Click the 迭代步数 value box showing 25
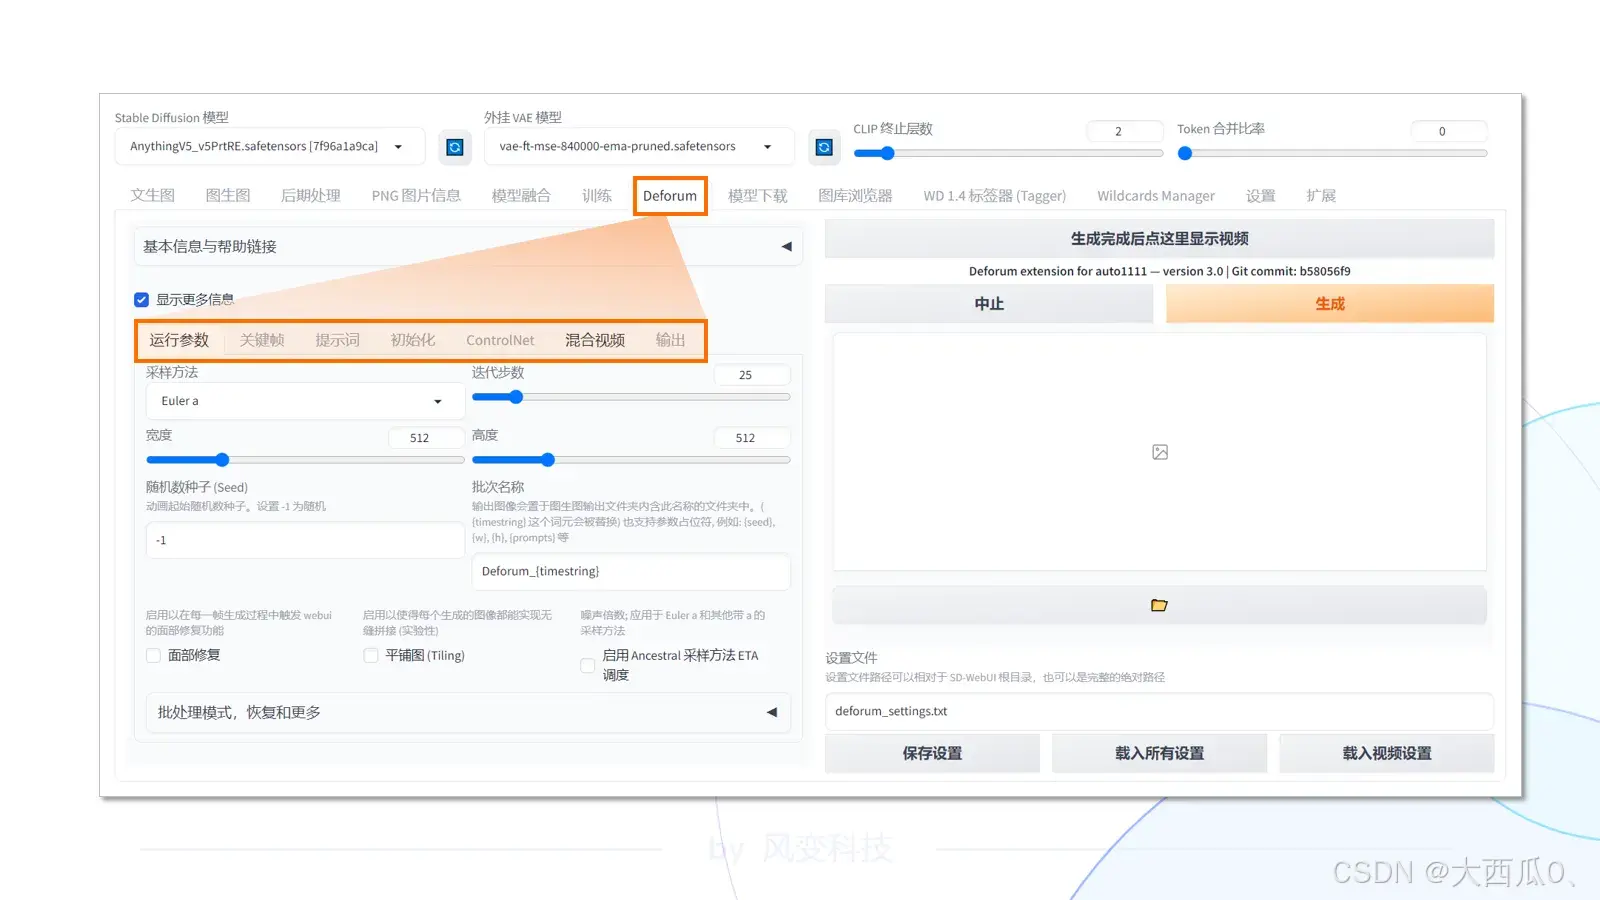Viewport: 1600px width, 900px height. [x=752, y=375]
